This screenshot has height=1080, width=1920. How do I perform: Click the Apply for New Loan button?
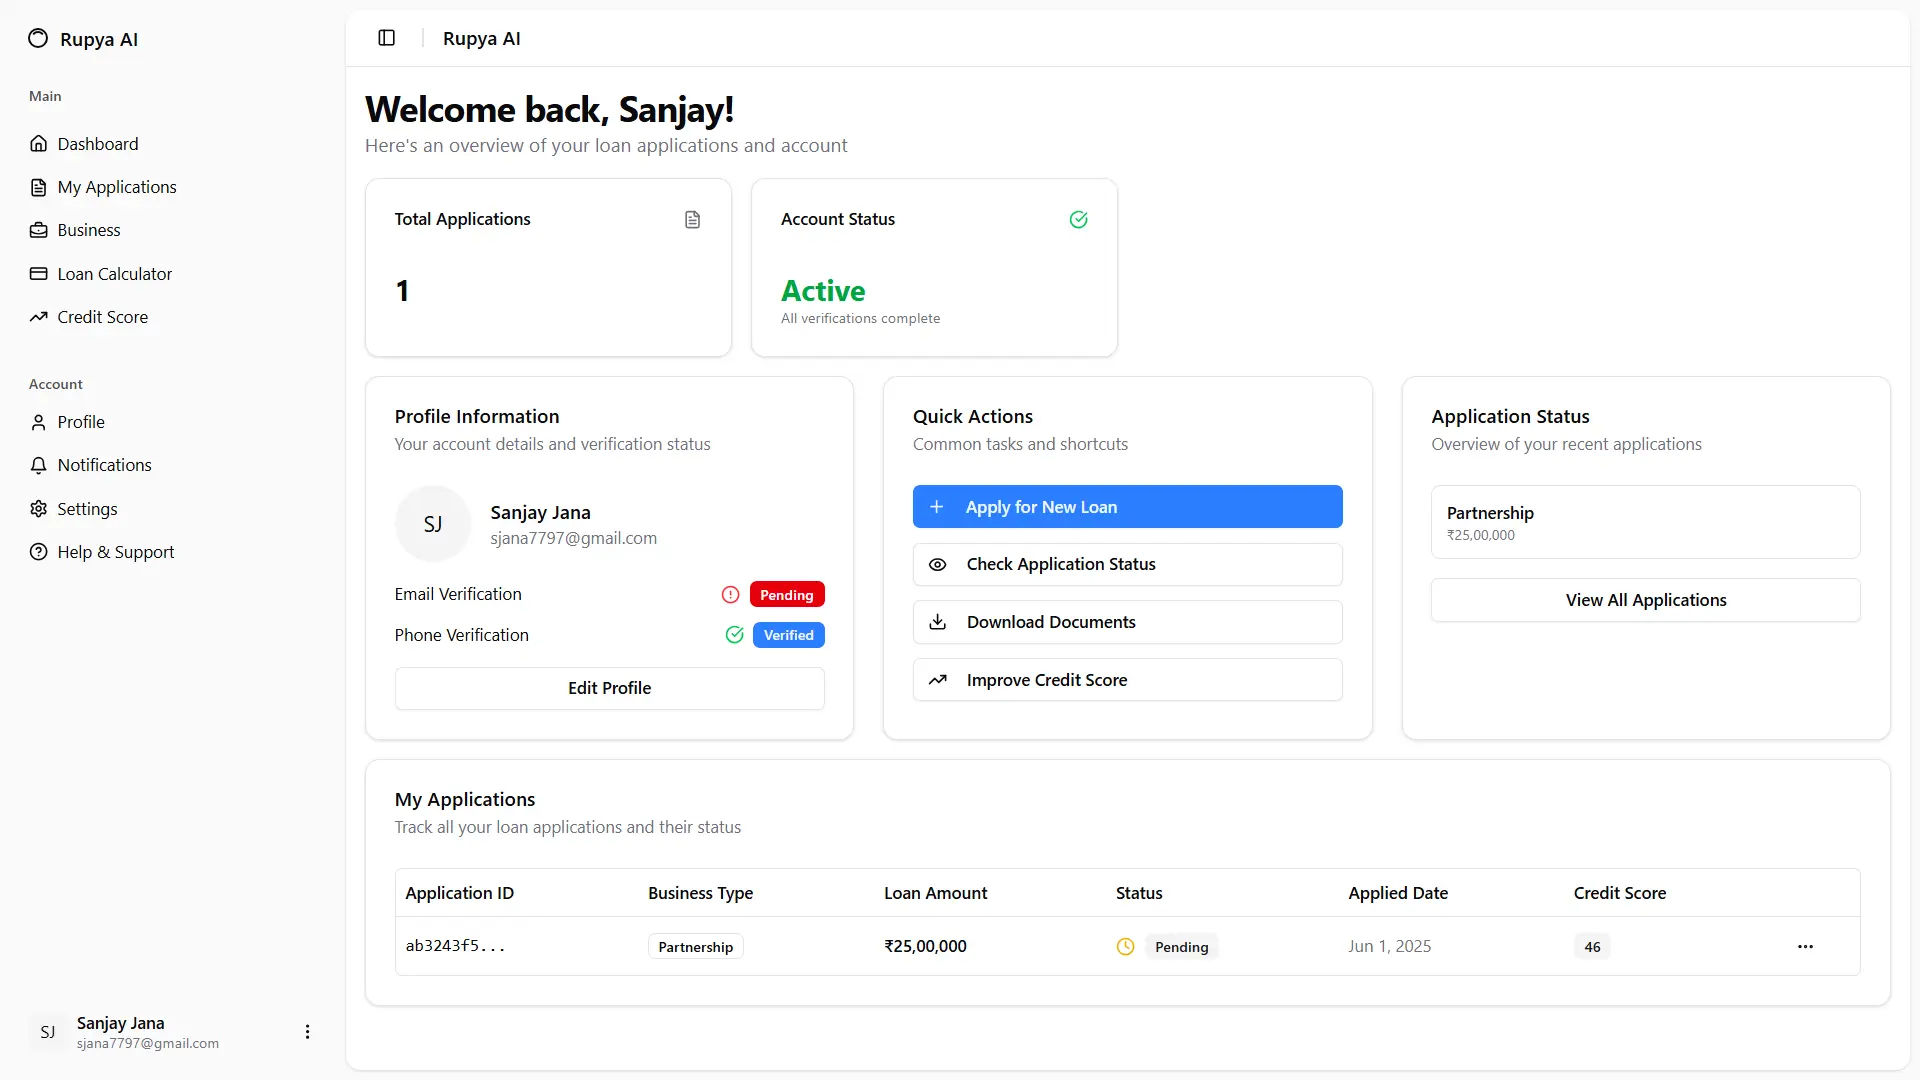click(x=1127, y=507)
